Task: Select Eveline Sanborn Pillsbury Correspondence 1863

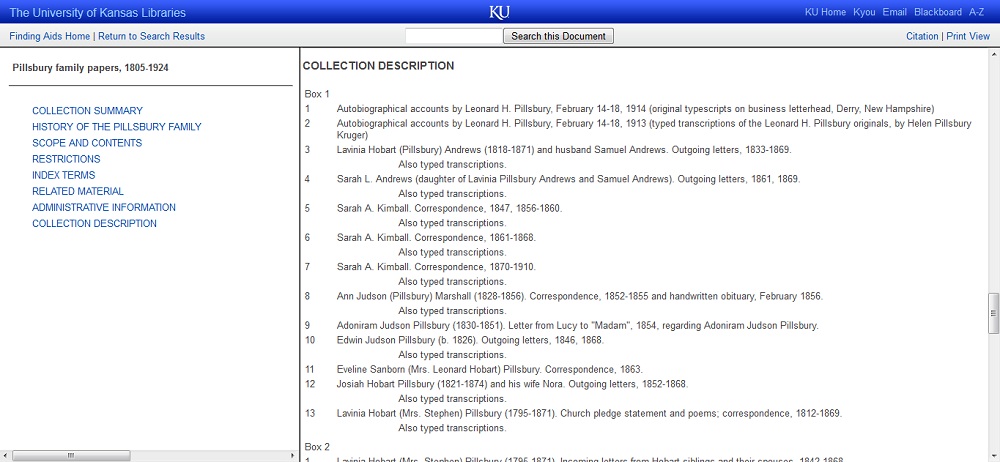Action: pyautogui.click(x=490, y=370)
